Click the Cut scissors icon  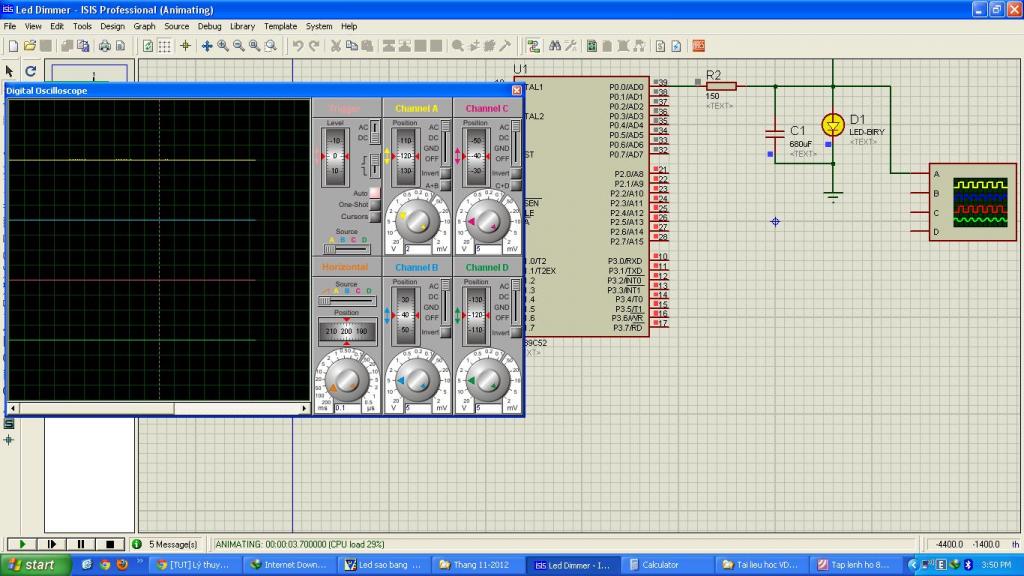[336, 46]
